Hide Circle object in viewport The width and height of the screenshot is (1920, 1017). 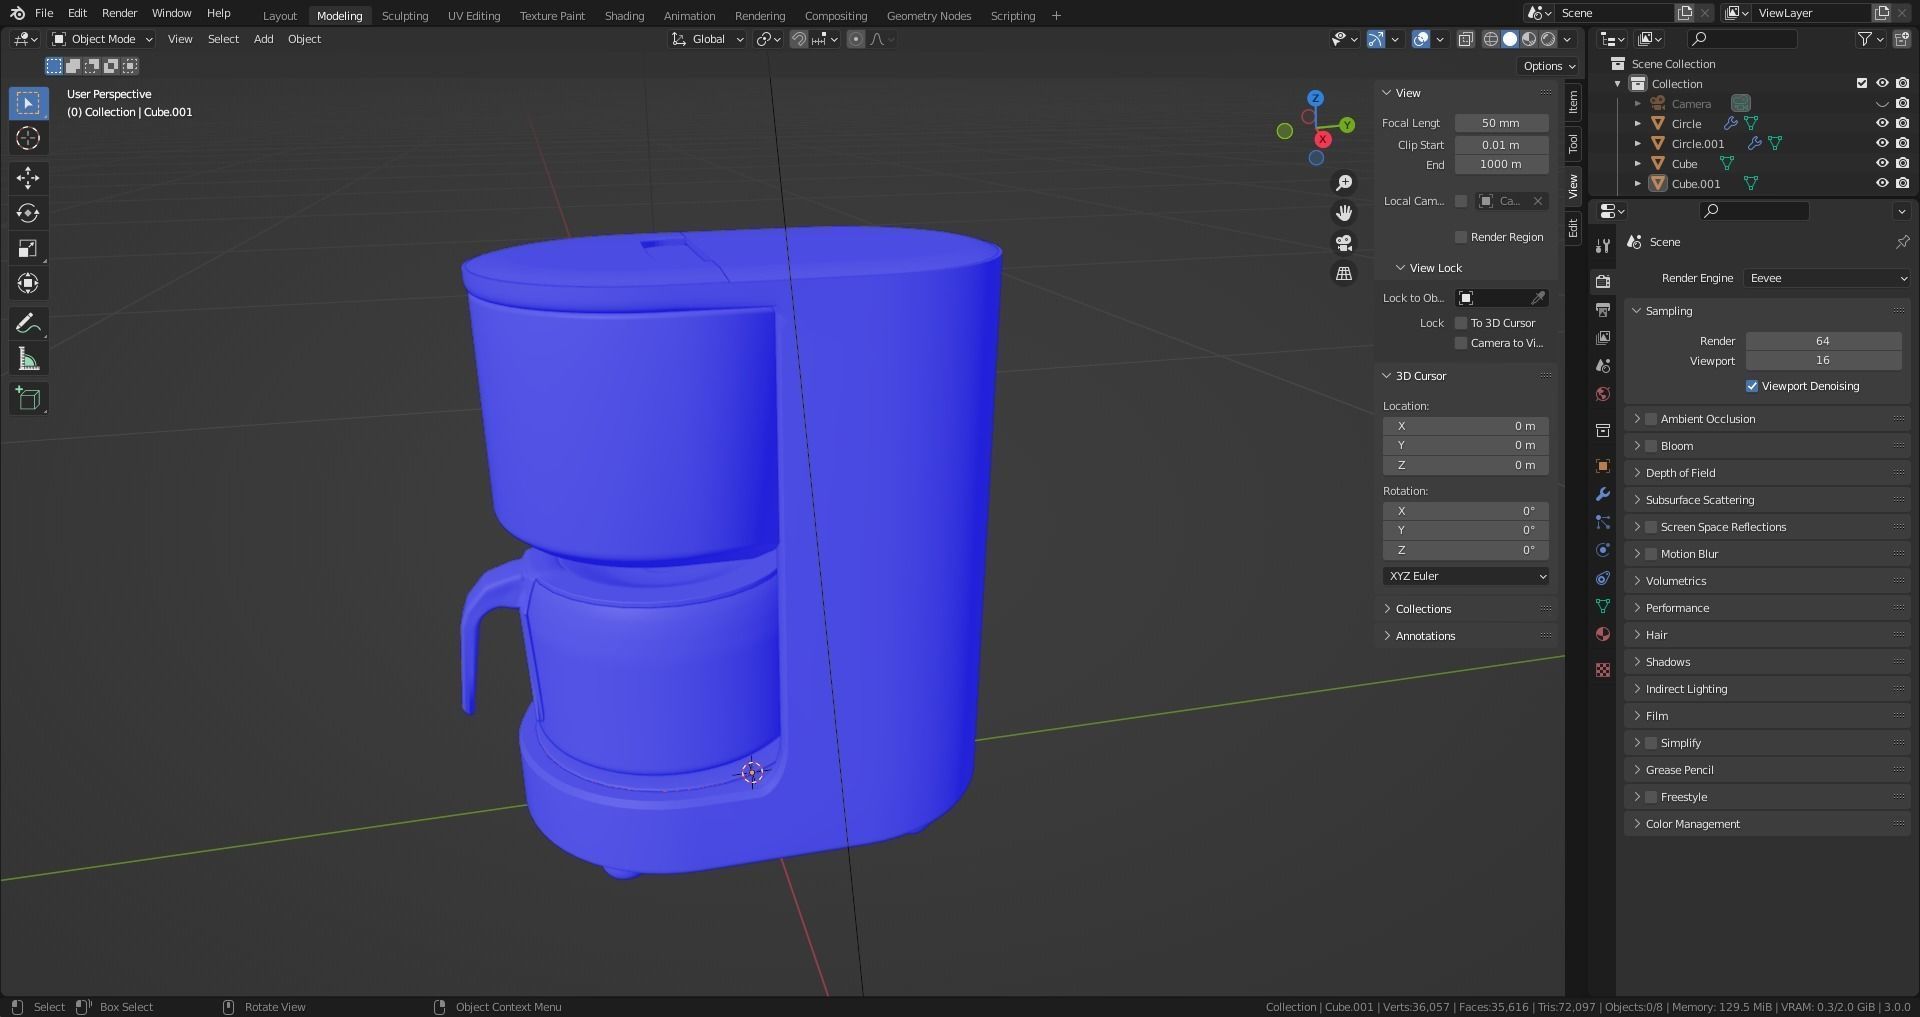click(1882, 124)
